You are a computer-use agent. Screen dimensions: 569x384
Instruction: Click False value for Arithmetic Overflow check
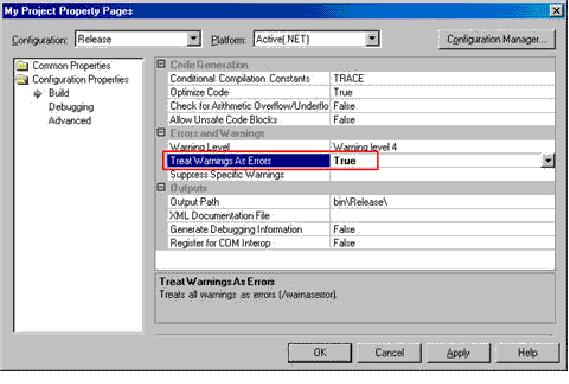(442, 106)
